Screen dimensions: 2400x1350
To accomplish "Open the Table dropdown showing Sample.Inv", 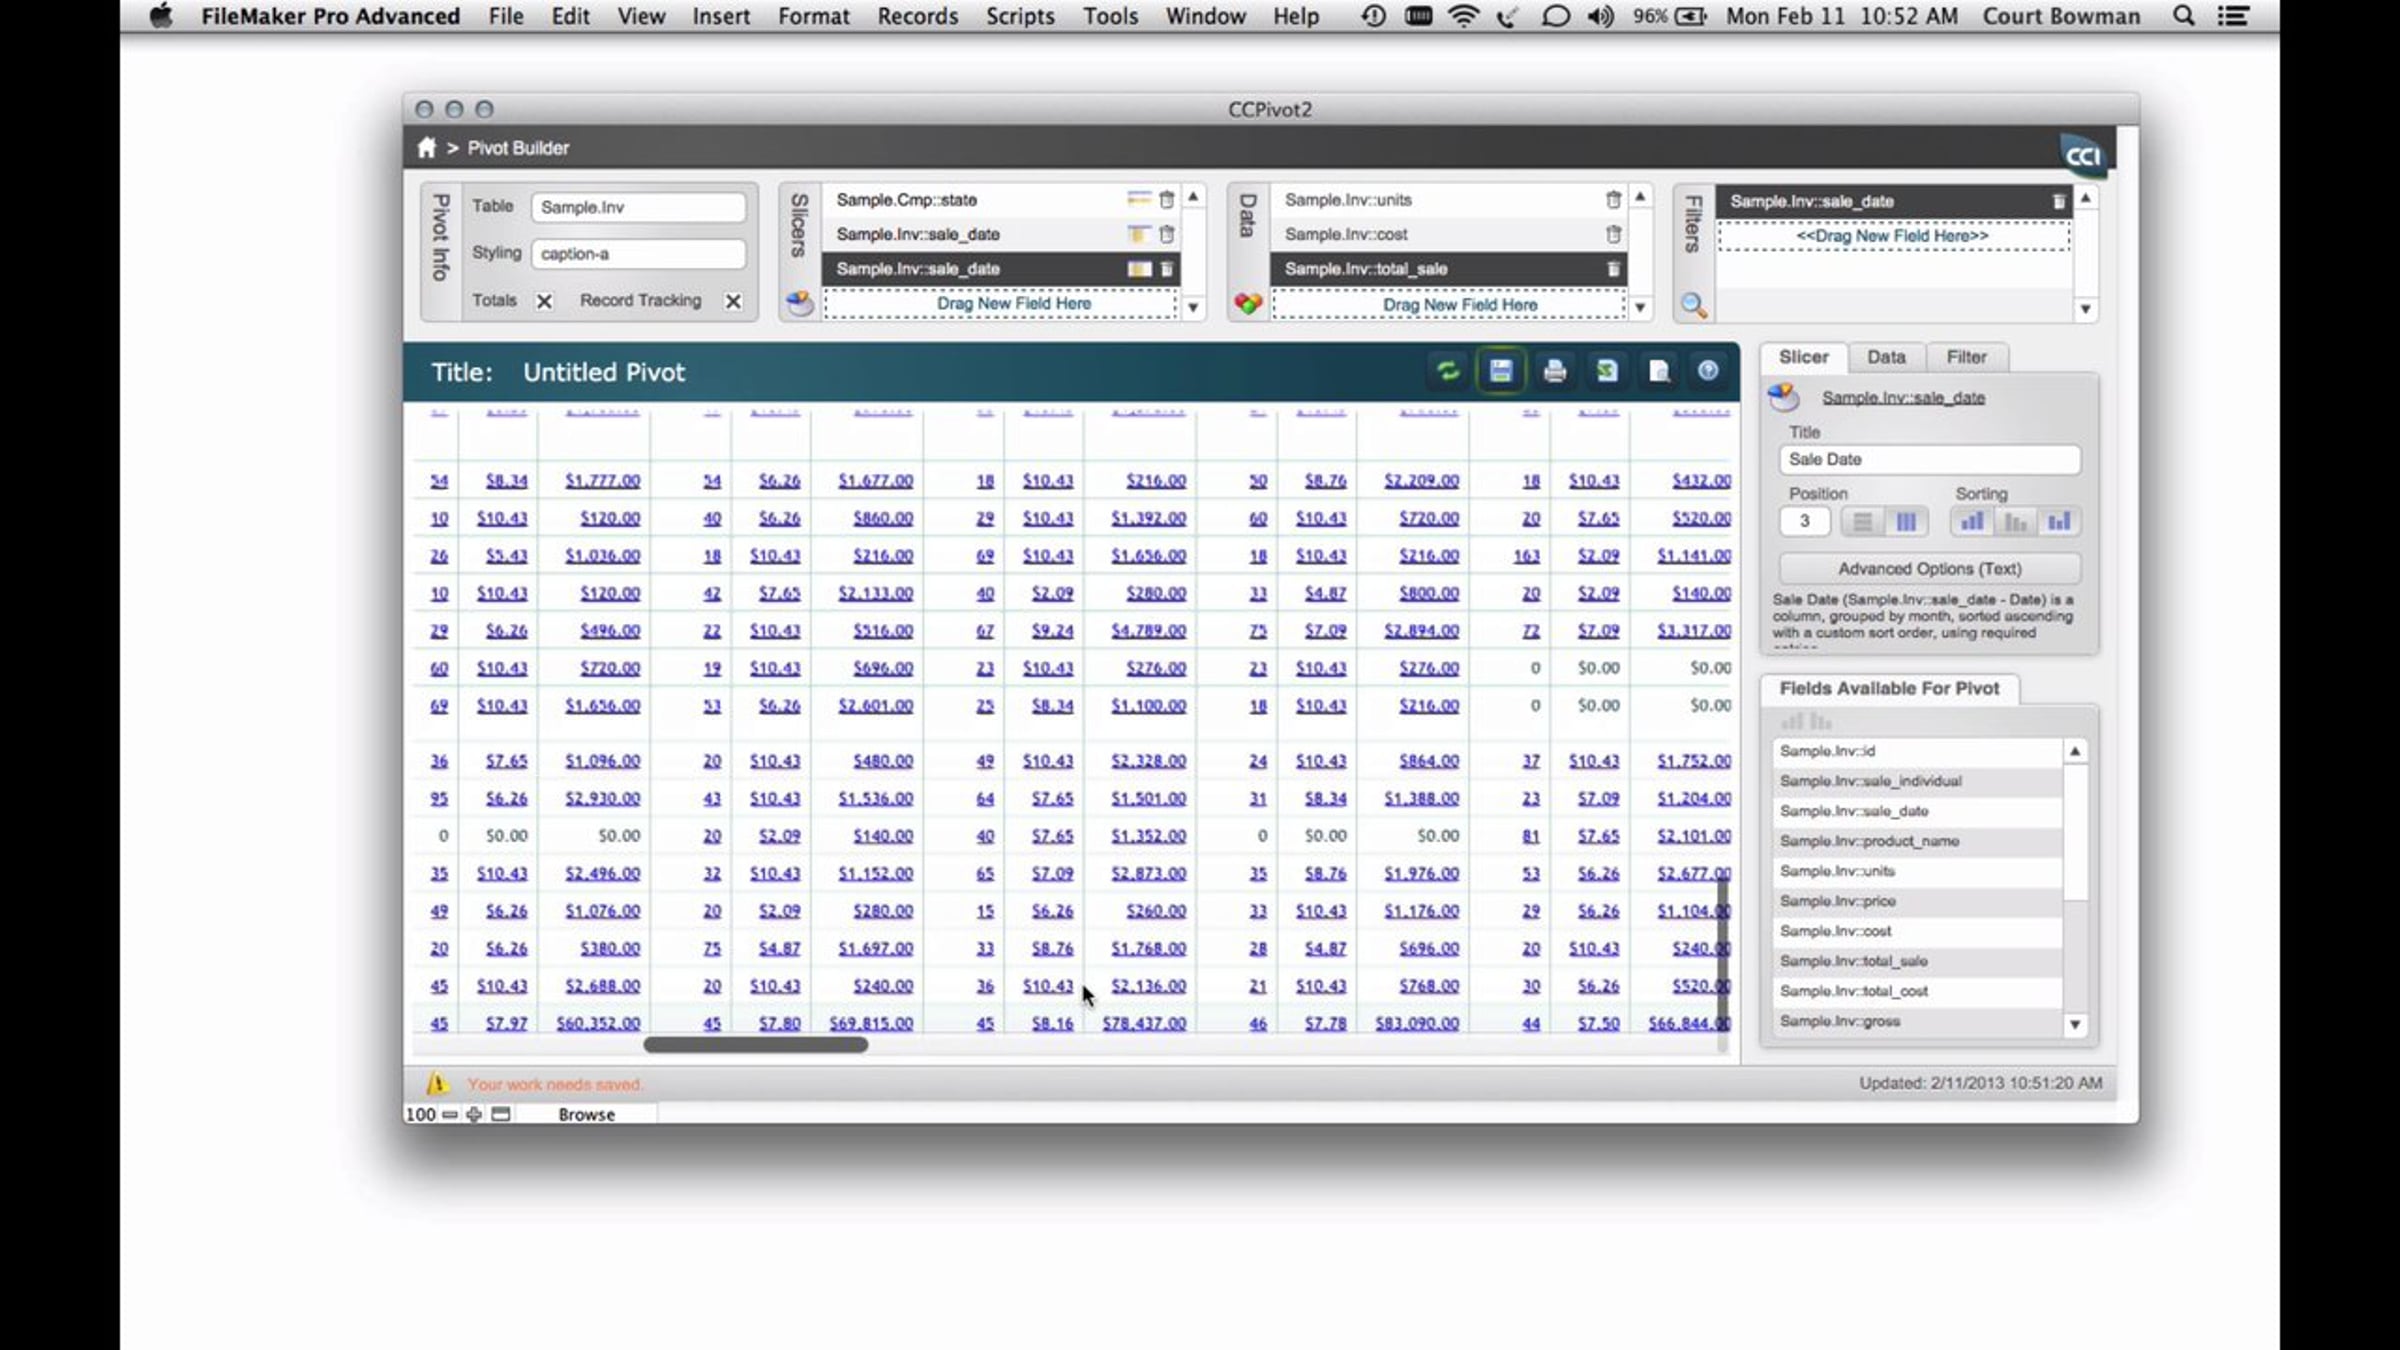I will click(x=638, y=207).
